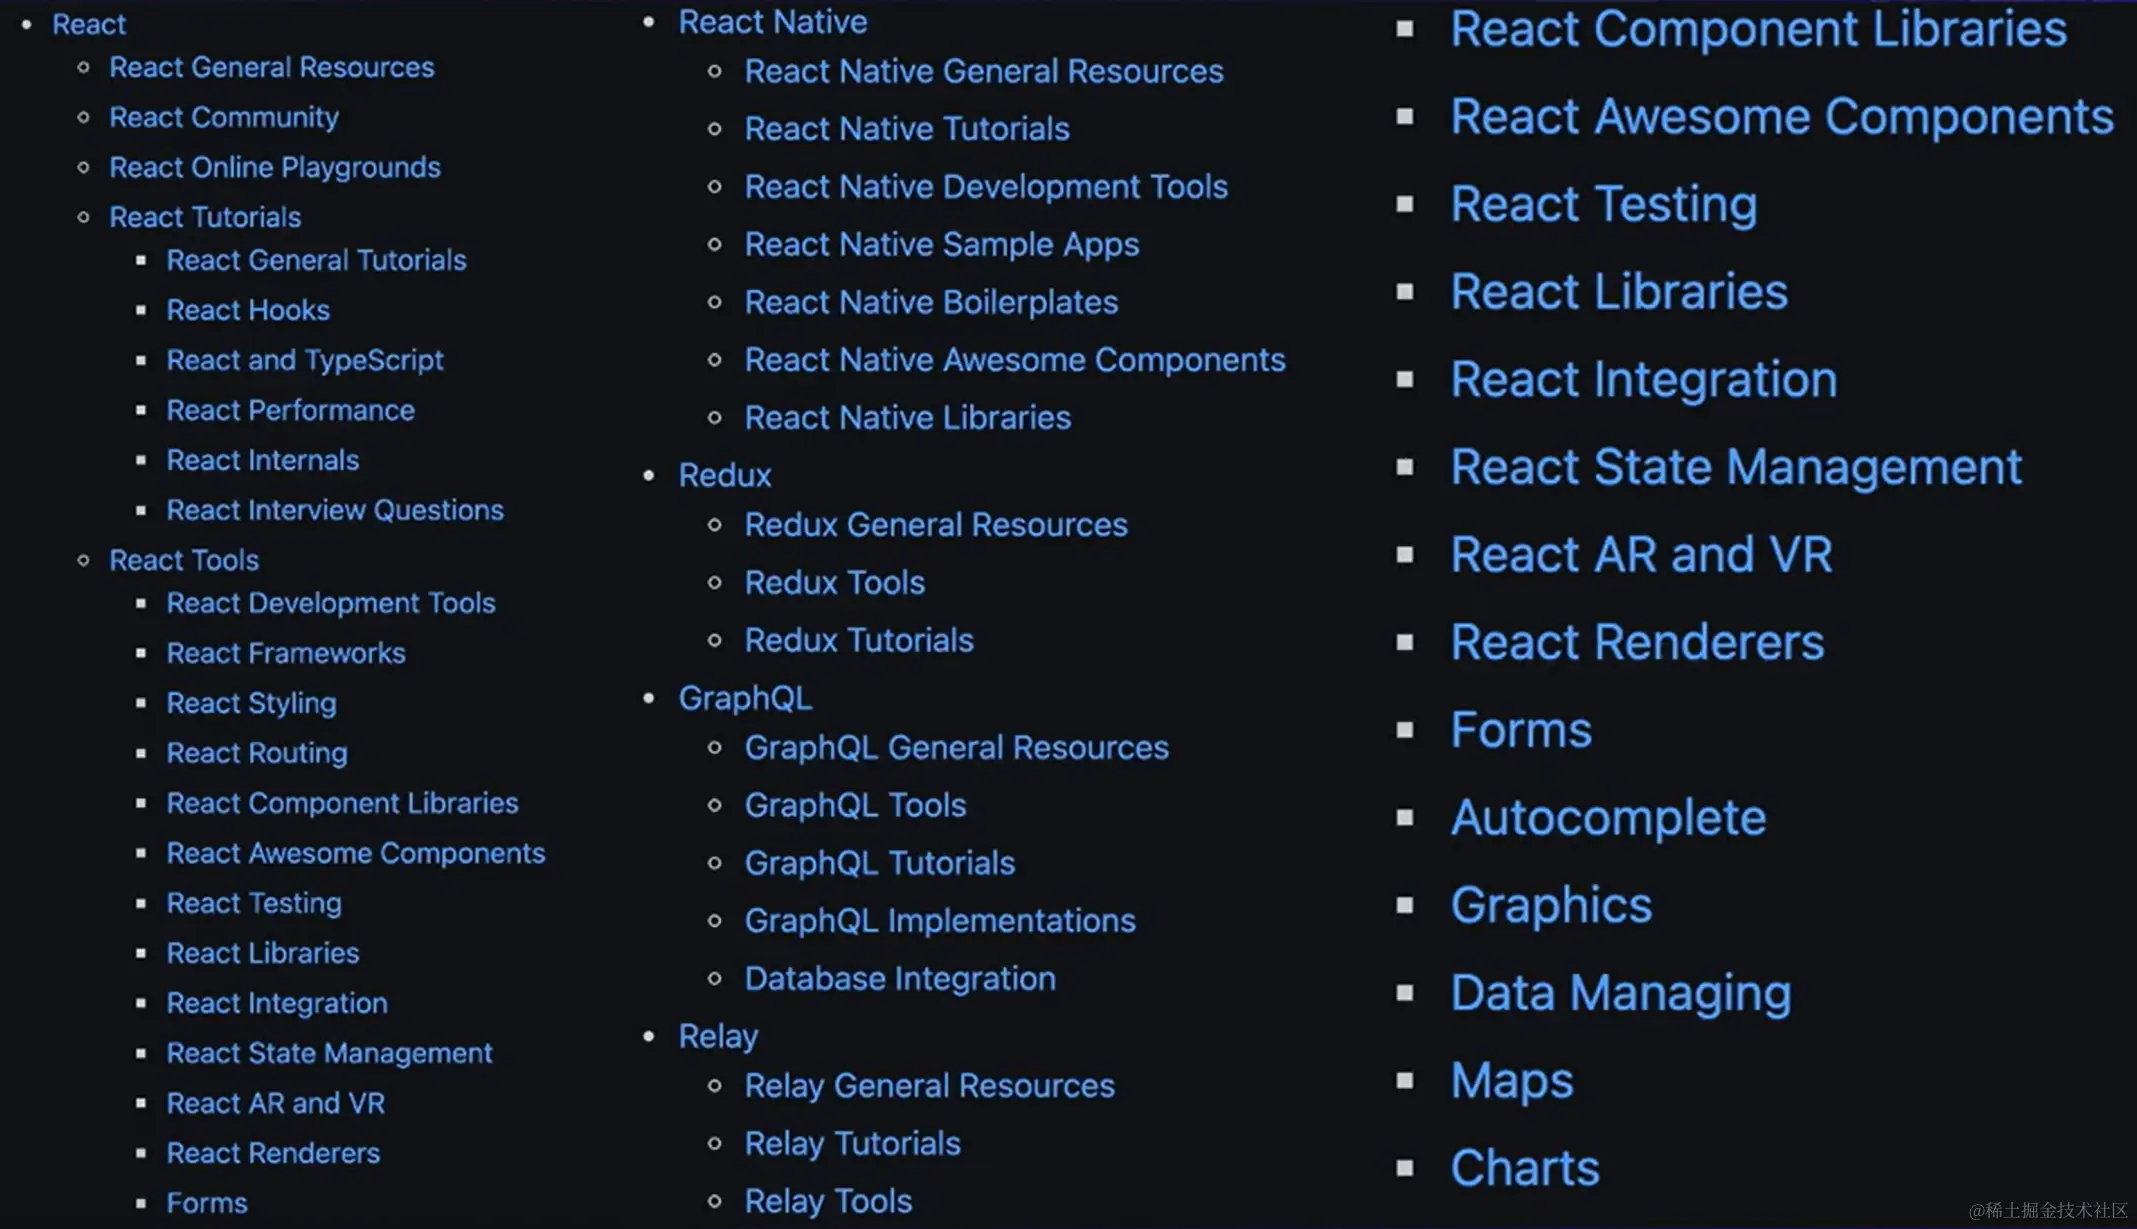Click the React Hooks link
The image size is (2137, 1229).
(x=247, y=310)
